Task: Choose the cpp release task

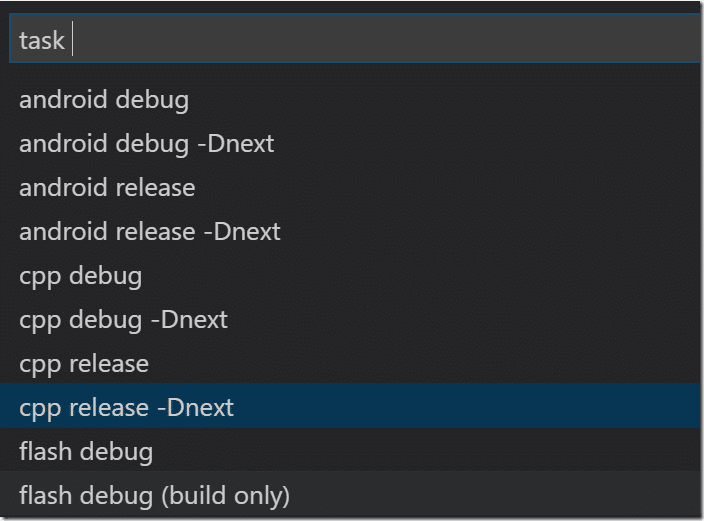Action: pyautogui.click(x=350, y=363)
